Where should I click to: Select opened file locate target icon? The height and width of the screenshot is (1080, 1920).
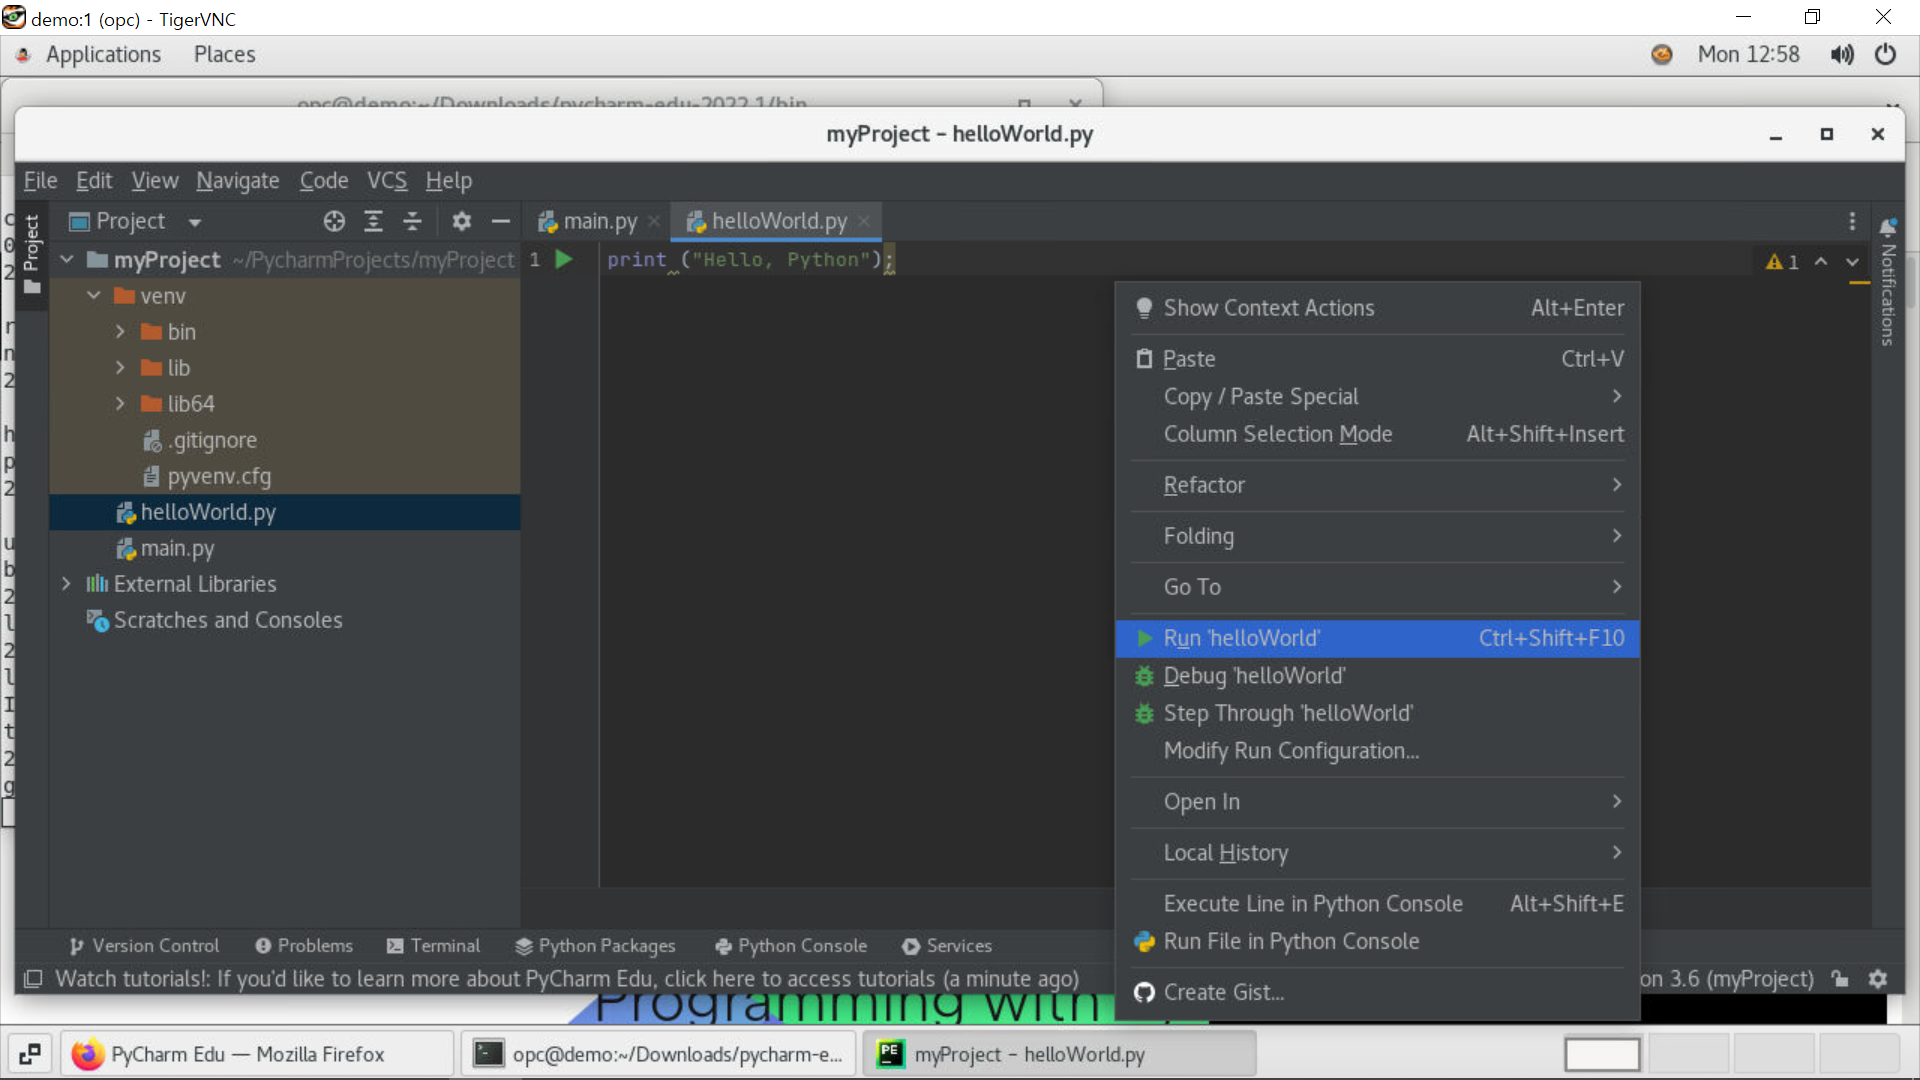(x=334, y=221)
